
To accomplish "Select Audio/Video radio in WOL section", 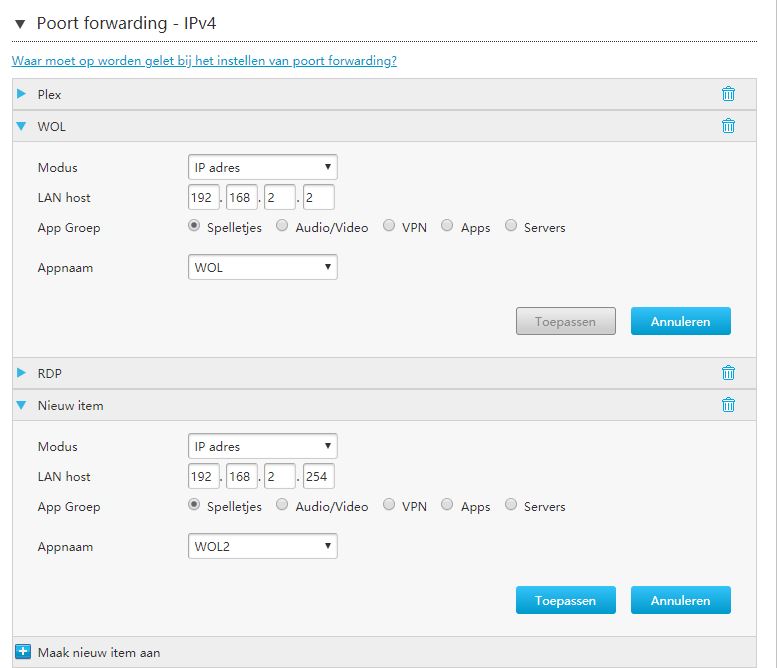I will (282, 225).
